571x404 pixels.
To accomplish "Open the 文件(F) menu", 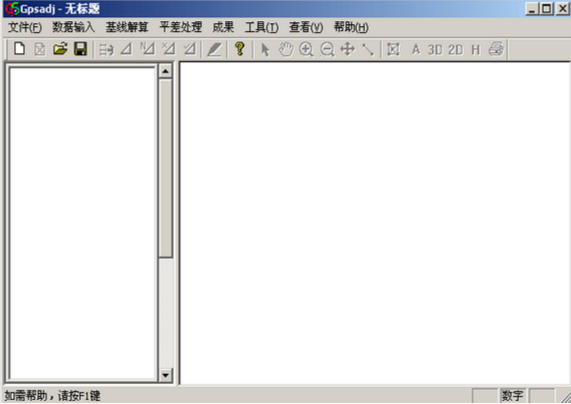I will tap(25, 27).
